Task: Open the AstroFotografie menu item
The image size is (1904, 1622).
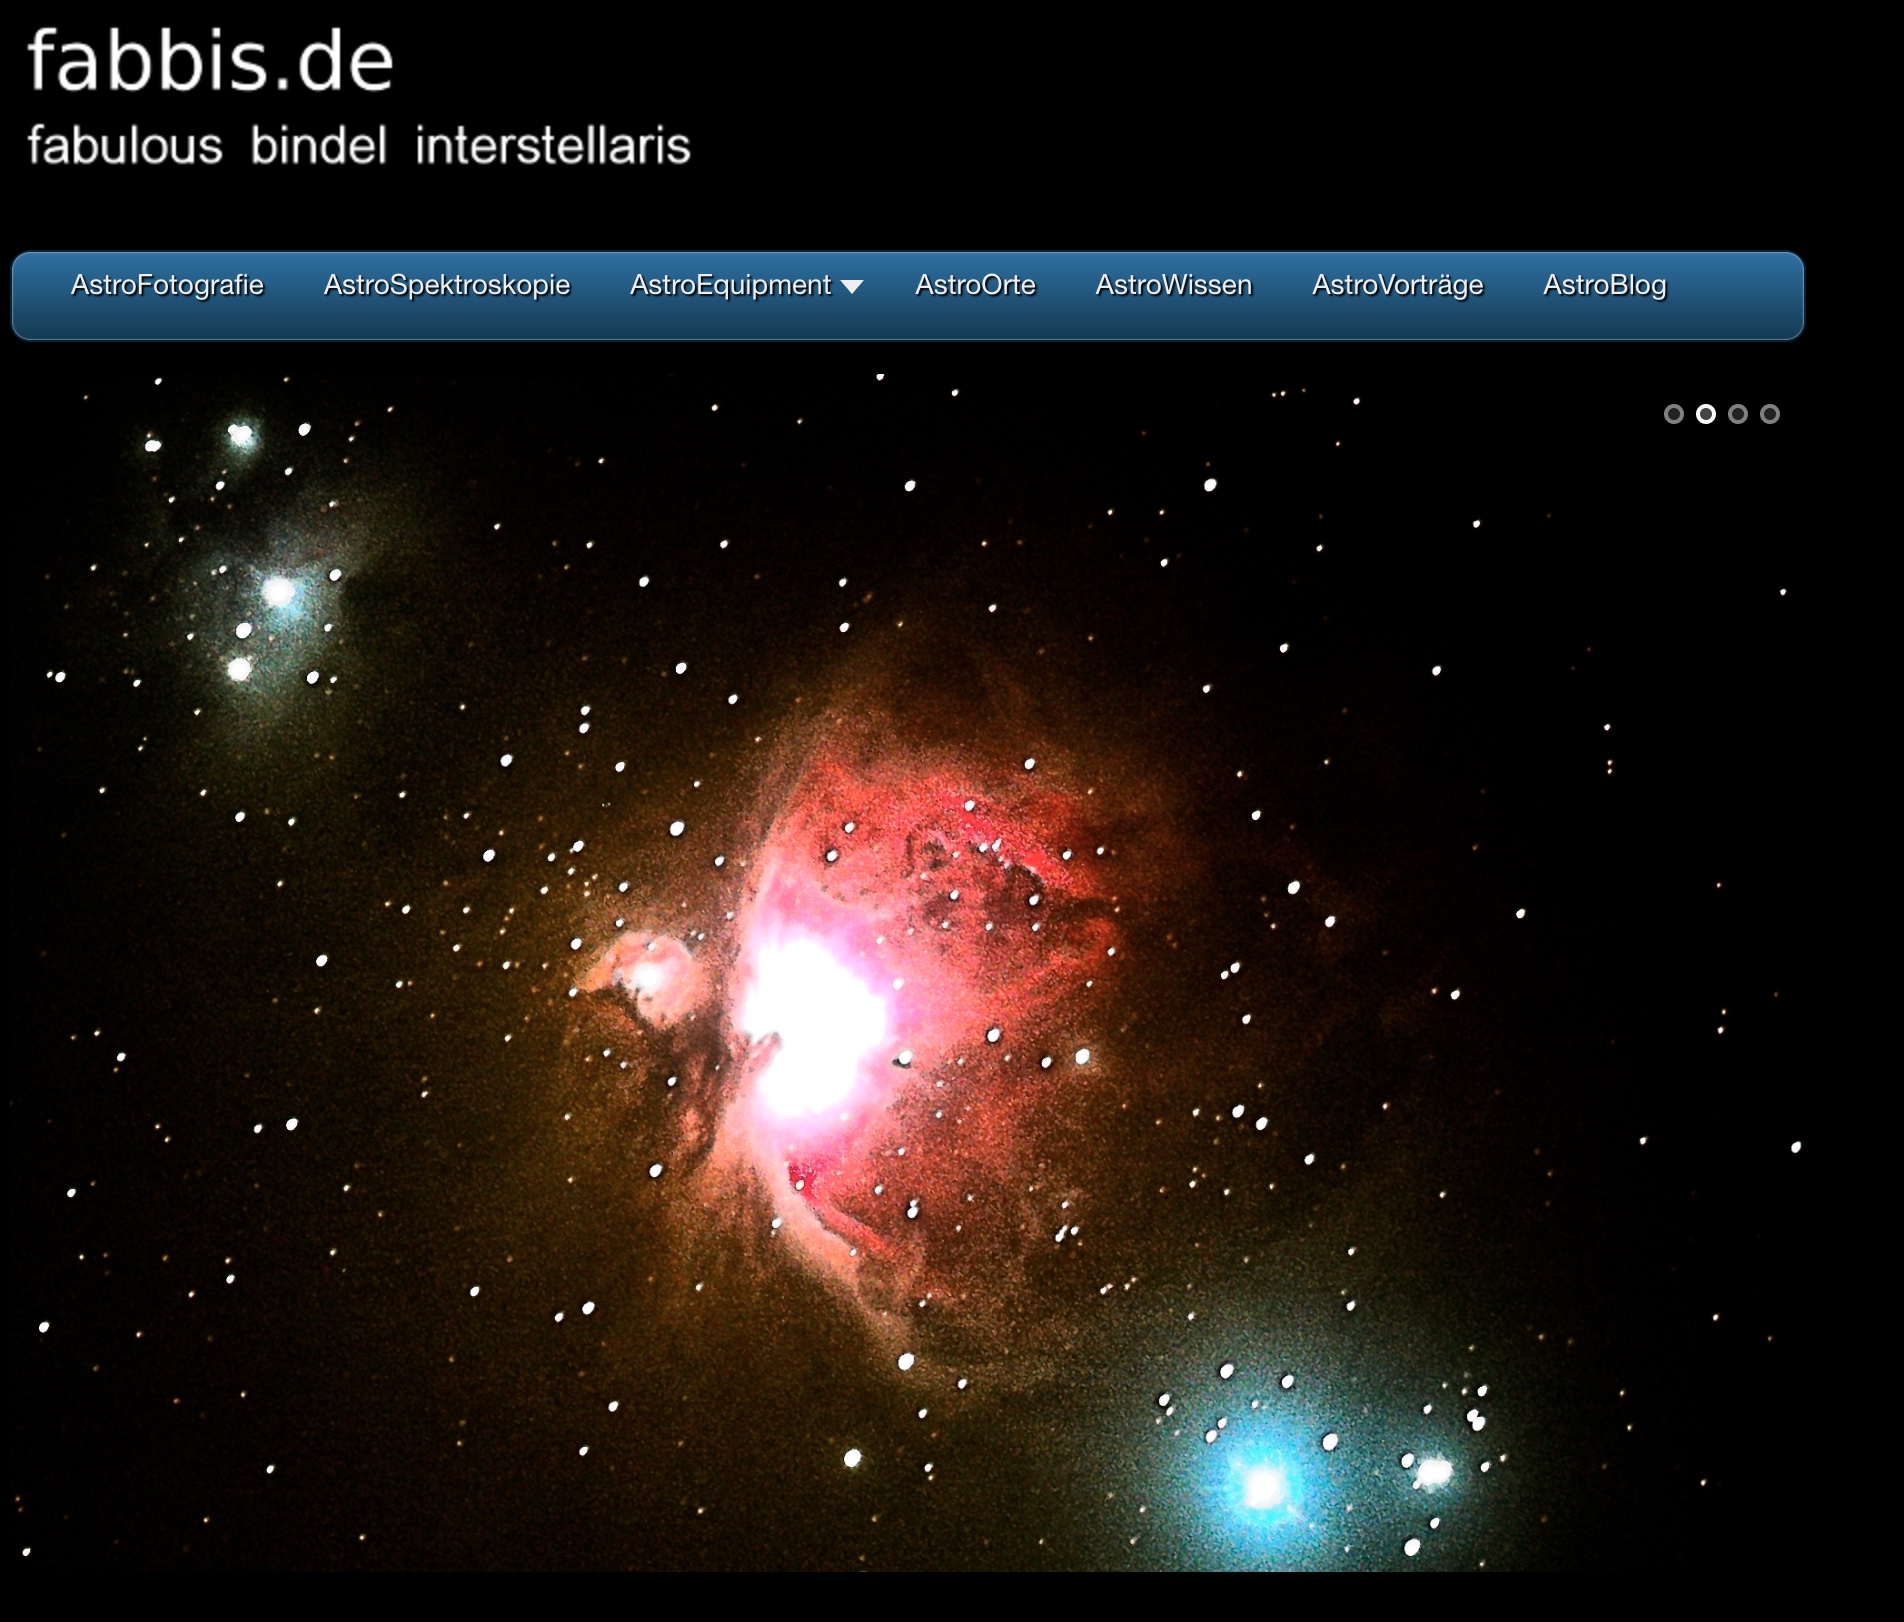Action: (x=167, y=286)
